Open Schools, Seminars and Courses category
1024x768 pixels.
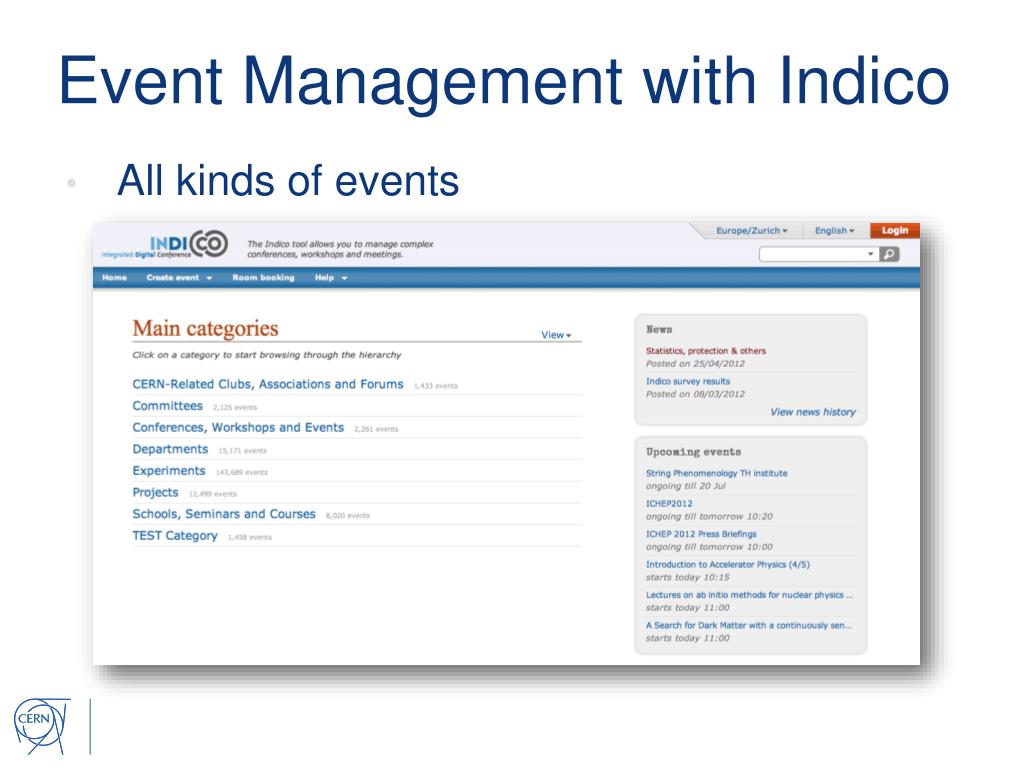(224, 514)
